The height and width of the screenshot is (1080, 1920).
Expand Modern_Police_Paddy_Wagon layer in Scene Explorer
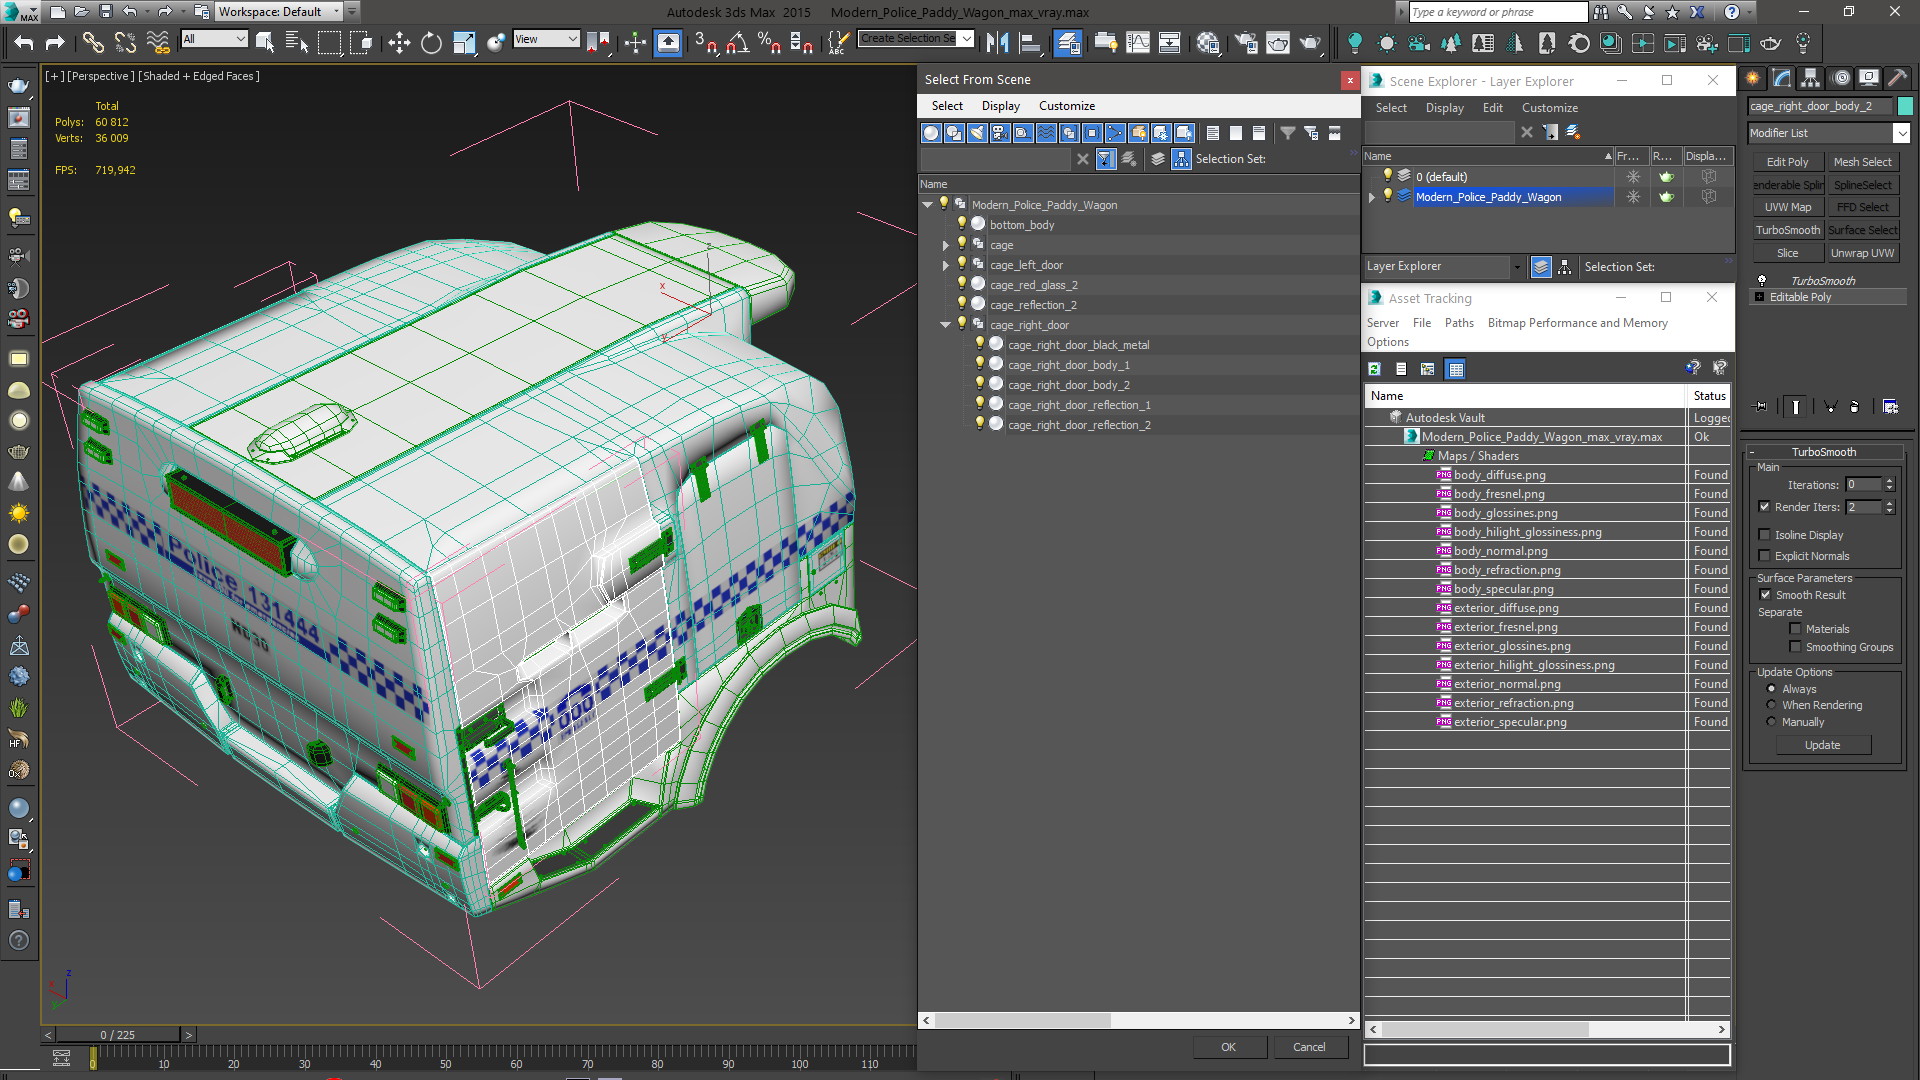pyautogui.click(x=1372, y=197)
